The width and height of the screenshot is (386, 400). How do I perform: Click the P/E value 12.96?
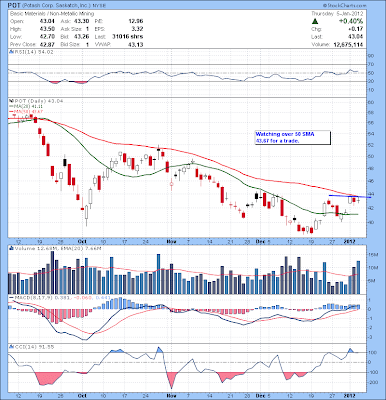136,21
